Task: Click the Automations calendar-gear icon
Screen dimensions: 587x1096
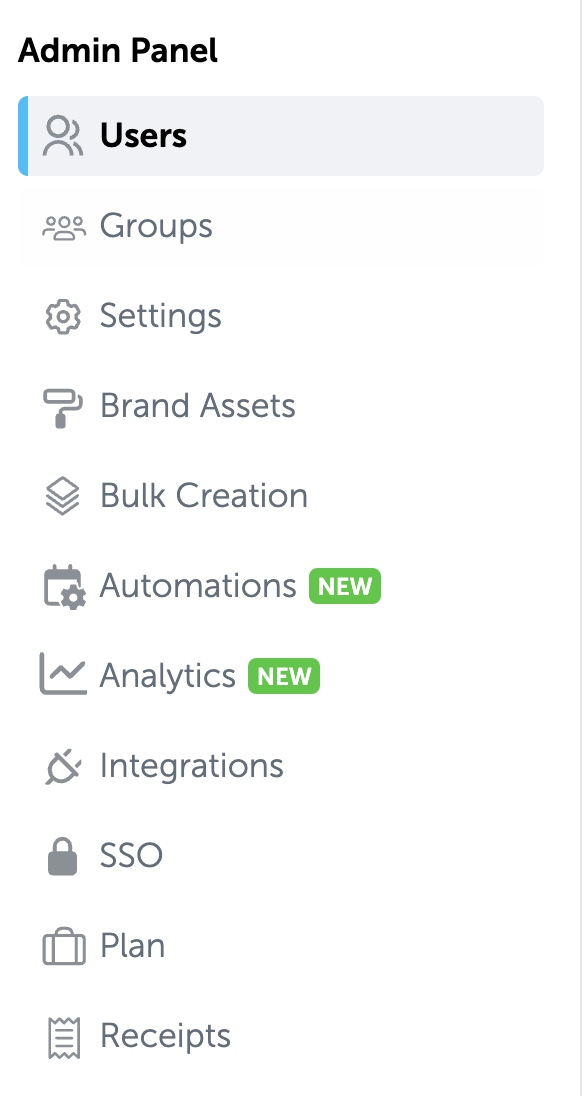Action: (64, 587)
